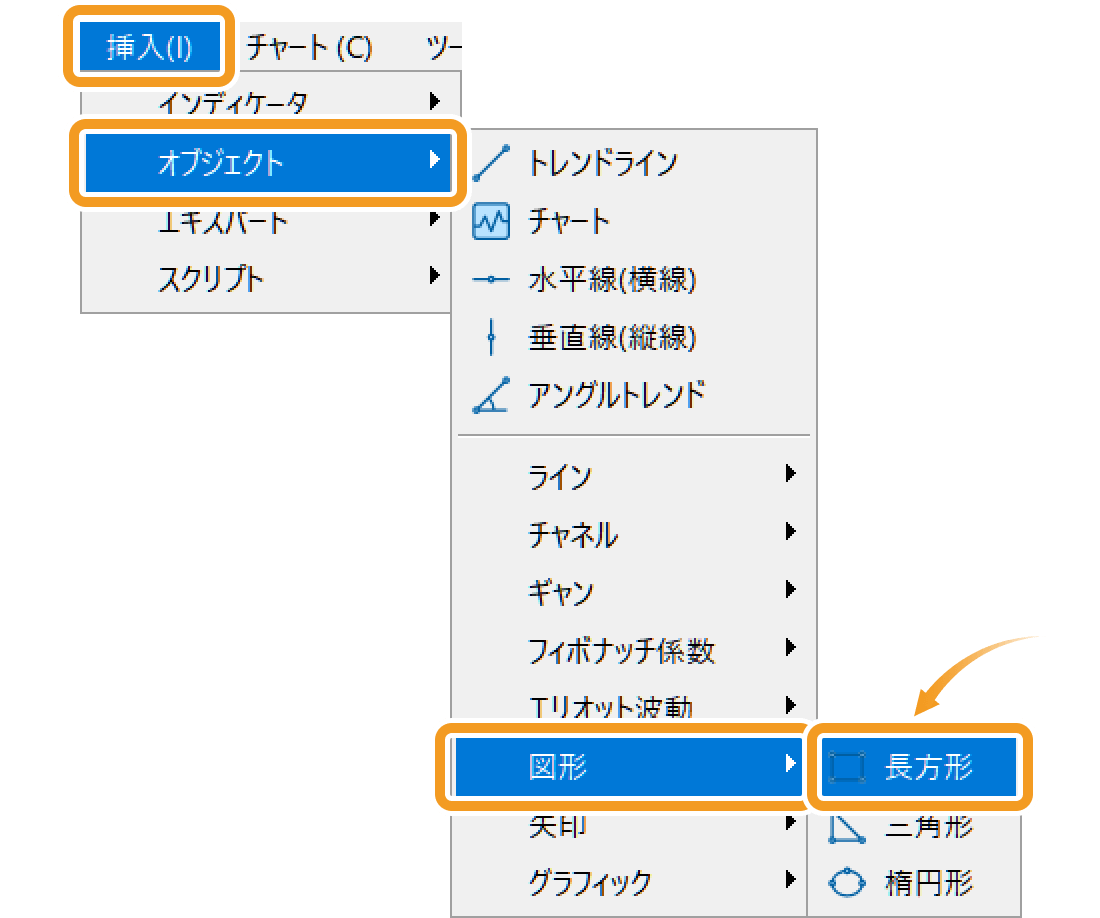Select 長方形 shape option

[x=919, y=767]
